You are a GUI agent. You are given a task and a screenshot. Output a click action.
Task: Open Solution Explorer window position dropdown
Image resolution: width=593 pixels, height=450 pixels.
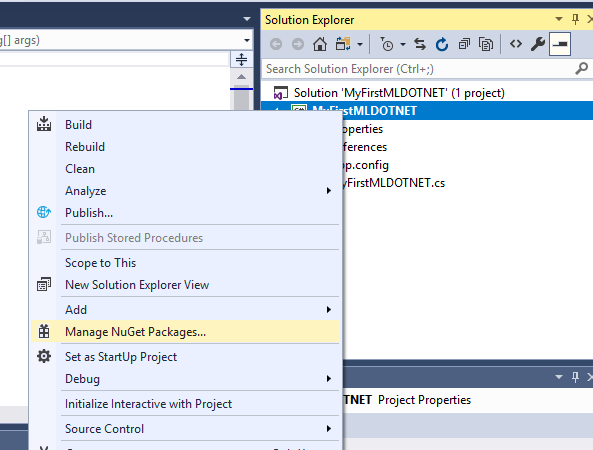click(559, 19)
